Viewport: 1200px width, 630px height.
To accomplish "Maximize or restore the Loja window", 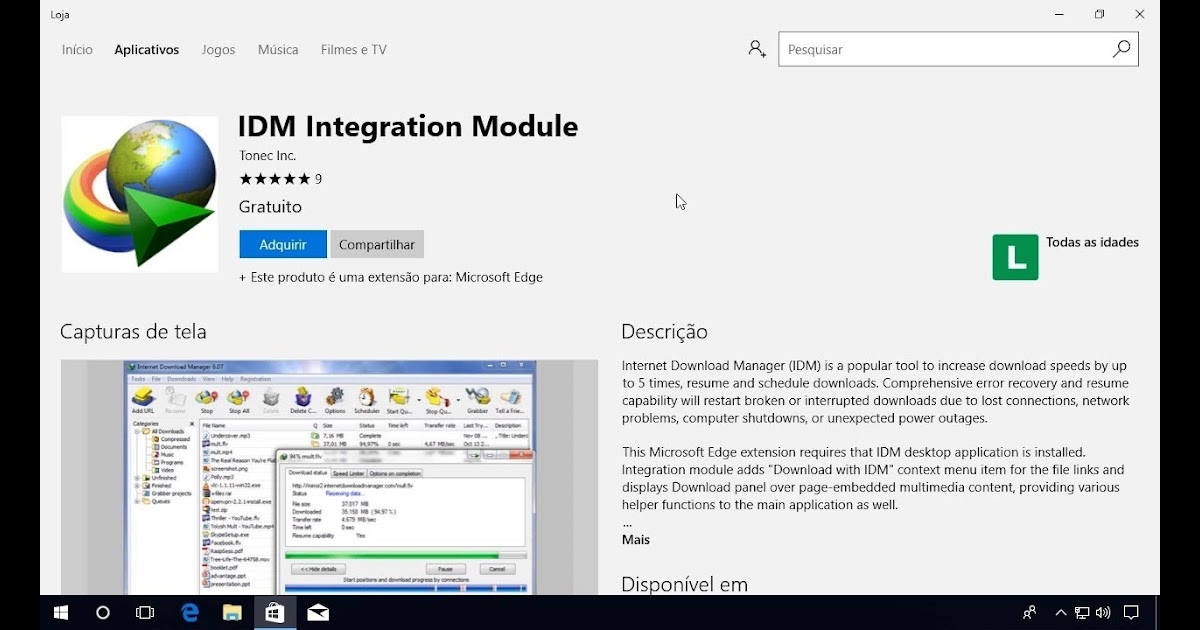I will [1099, 15].
